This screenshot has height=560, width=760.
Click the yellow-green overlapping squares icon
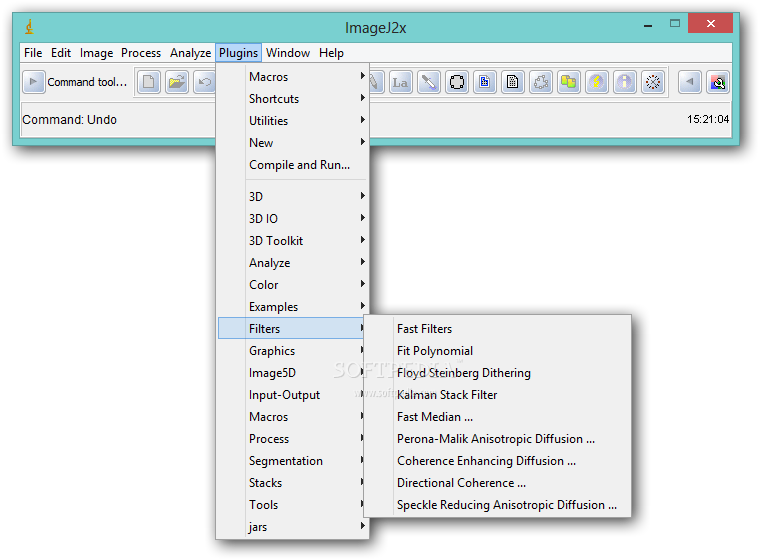(x=569, y=82)
